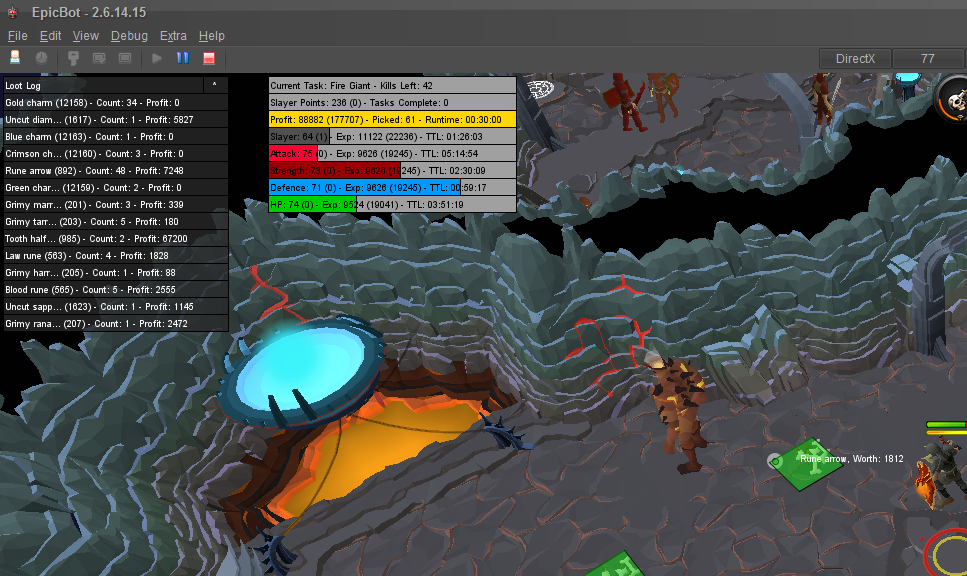Click the clock scheduler toolbar icon
967x576 pixels.
point(41,58)
